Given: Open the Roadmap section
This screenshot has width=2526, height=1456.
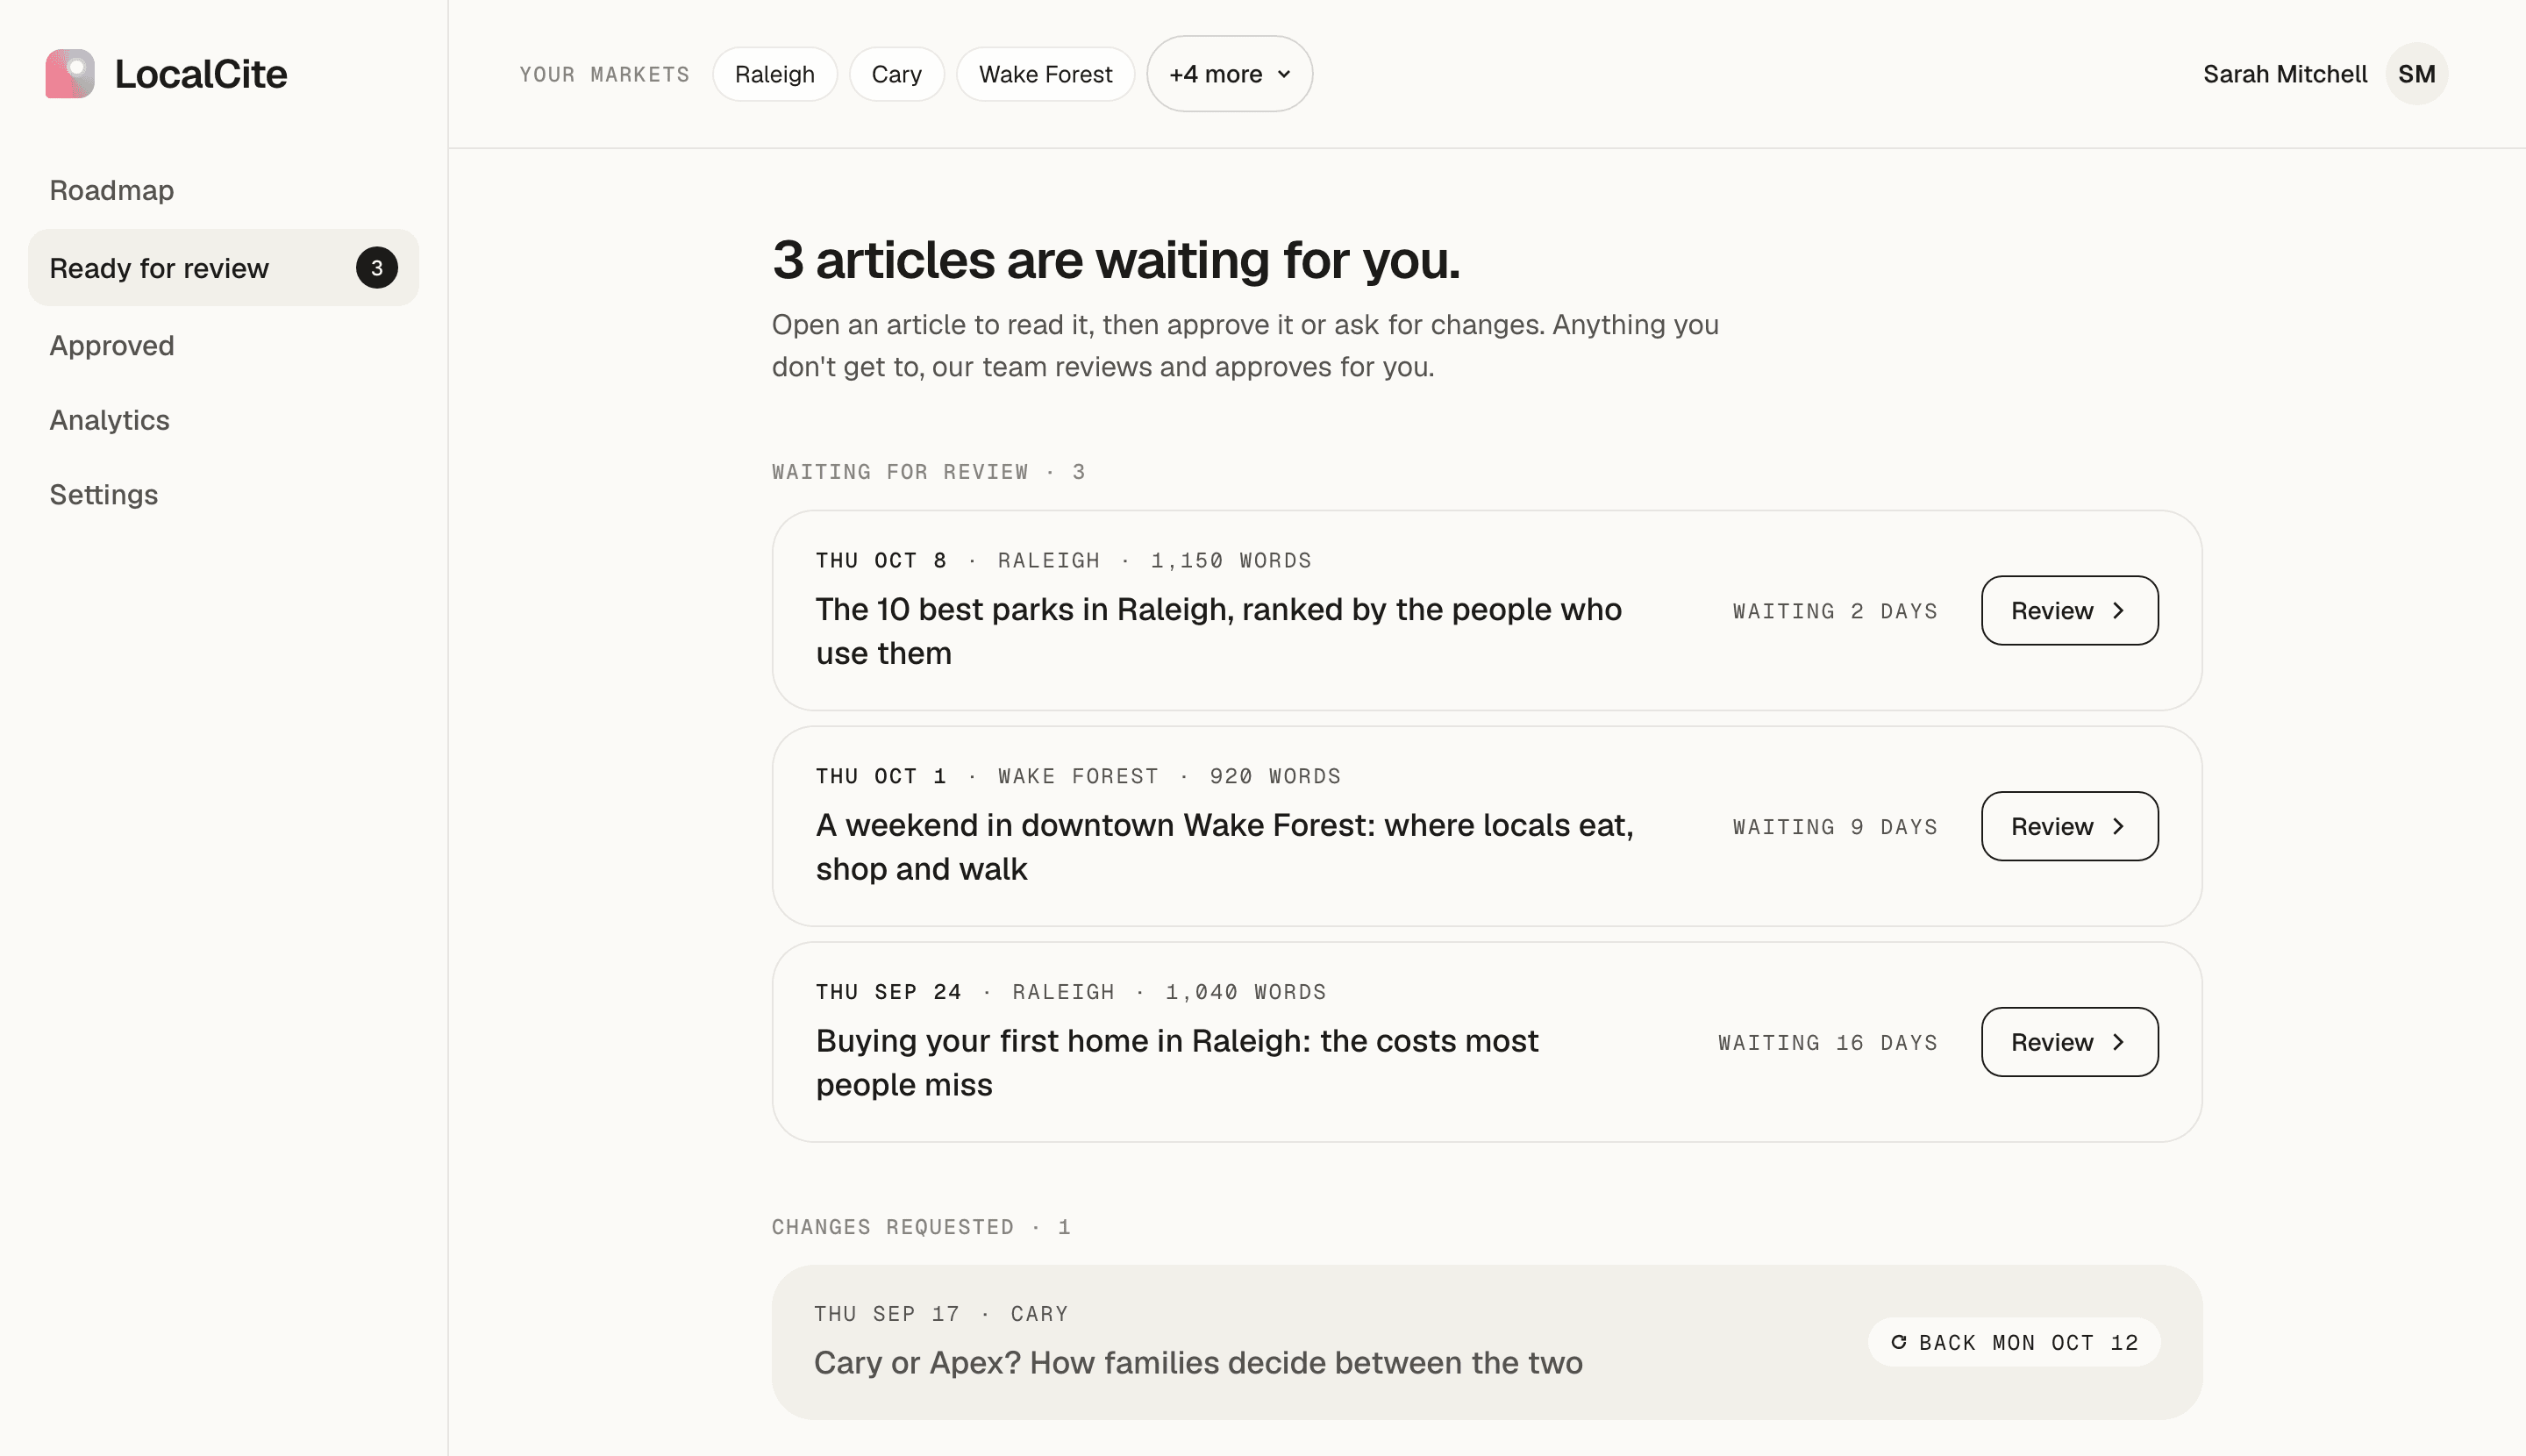Looking at the screenshot, I should (x=112, y=190).
